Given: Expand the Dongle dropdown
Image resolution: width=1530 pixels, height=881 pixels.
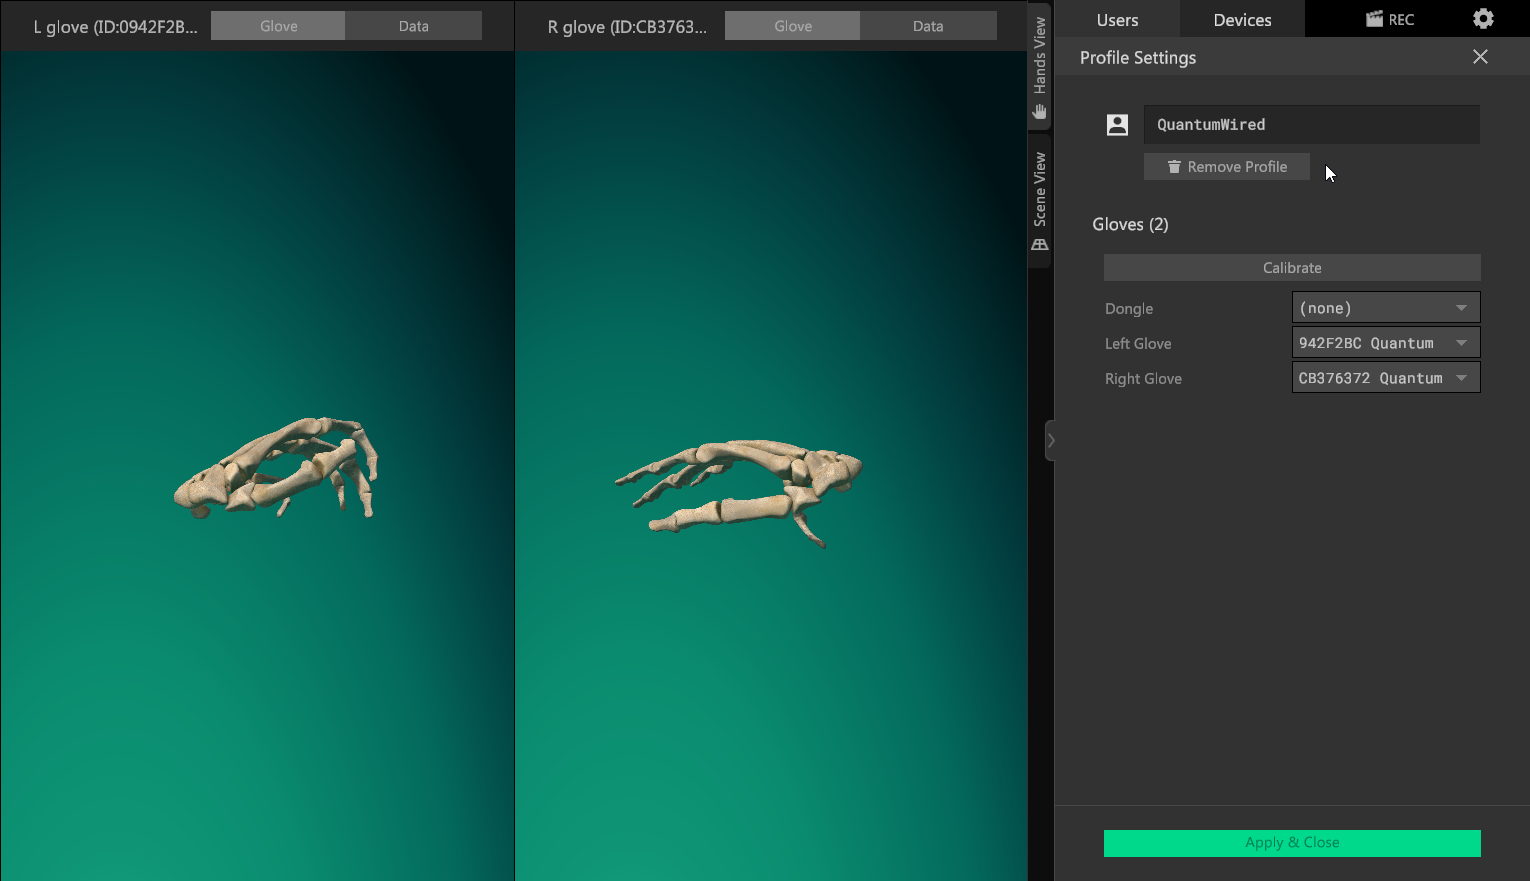Looking at the screenshot, I should tap(1385, 308).
